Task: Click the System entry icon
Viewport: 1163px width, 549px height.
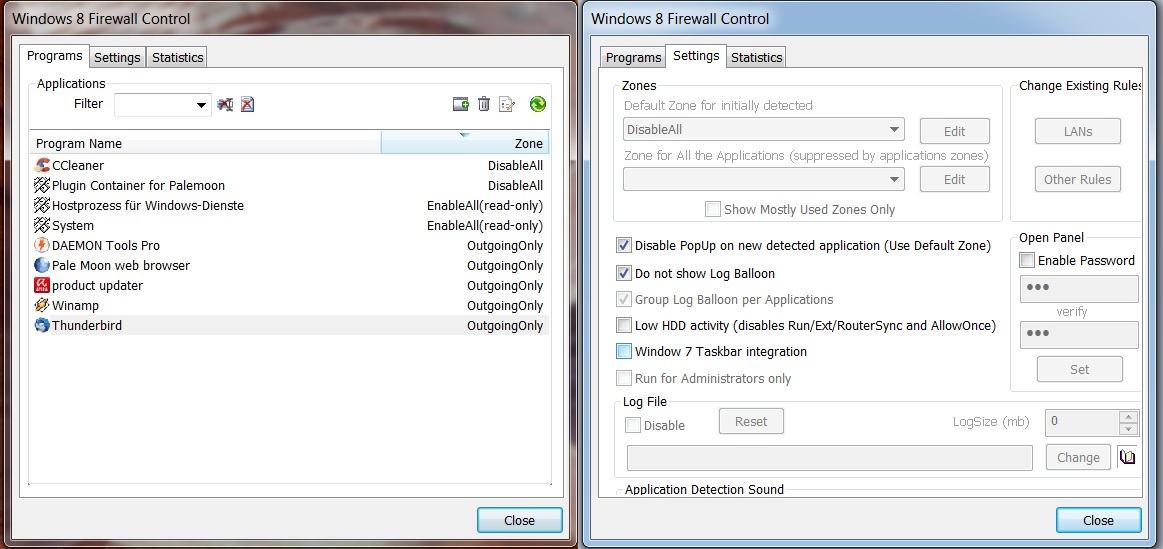Action: point(42,226)
